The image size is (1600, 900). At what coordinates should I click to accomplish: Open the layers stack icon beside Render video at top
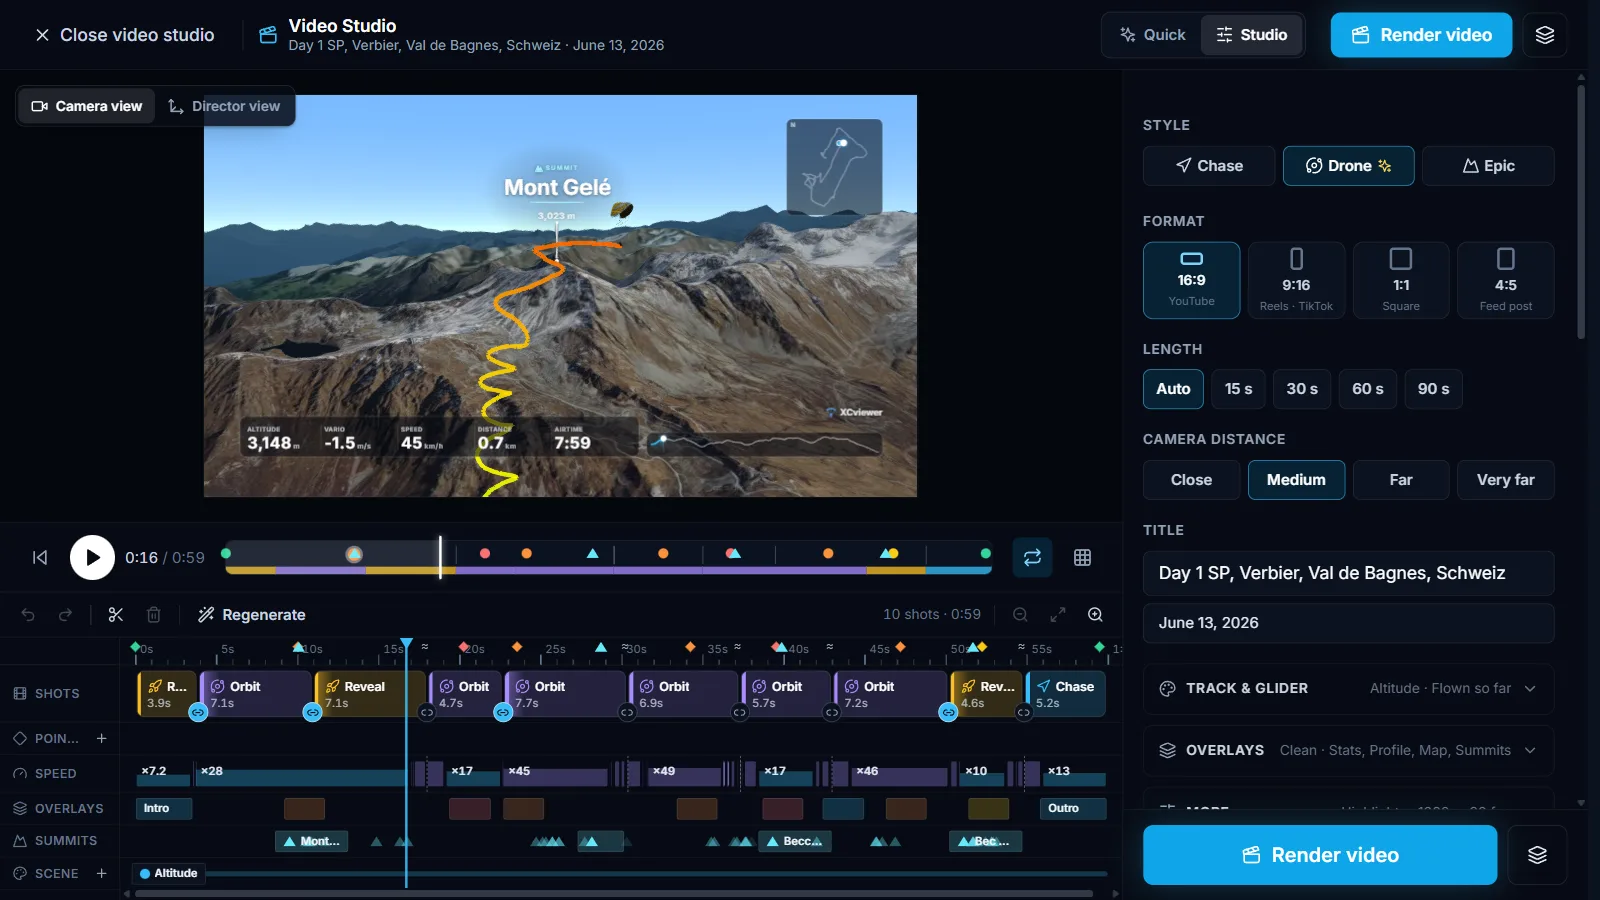tap(1545, 35)
